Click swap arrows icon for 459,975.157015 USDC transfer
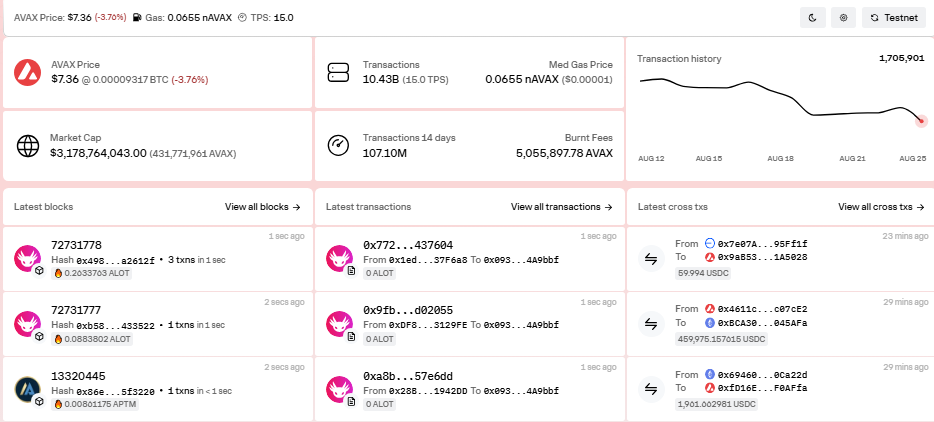 (x=651, y=324)
